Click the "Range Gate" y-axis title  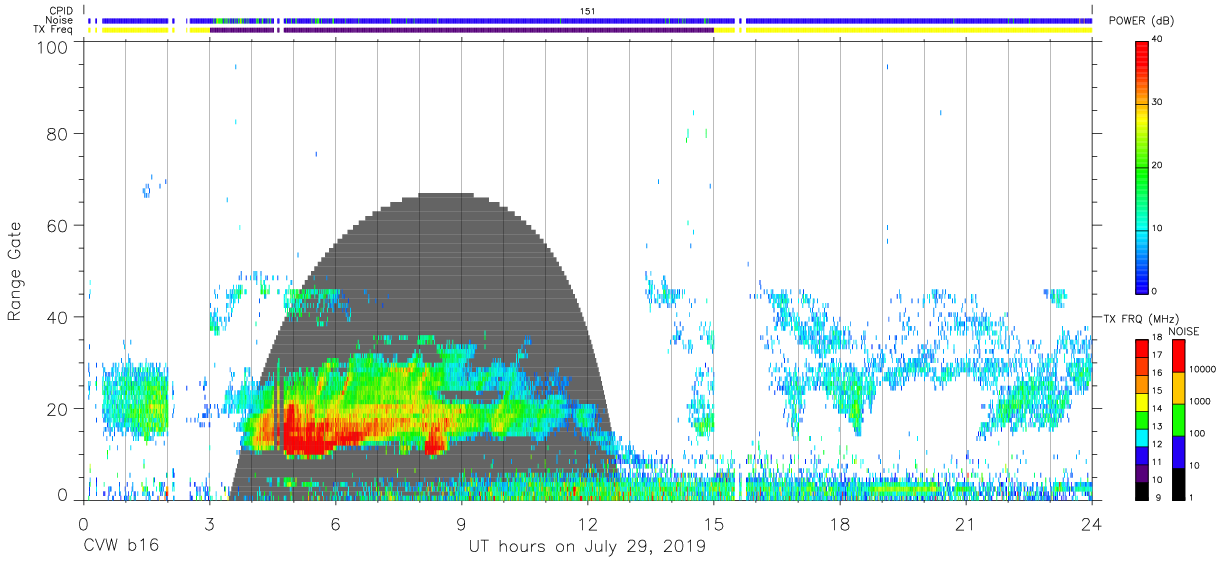tap(15, 271)
